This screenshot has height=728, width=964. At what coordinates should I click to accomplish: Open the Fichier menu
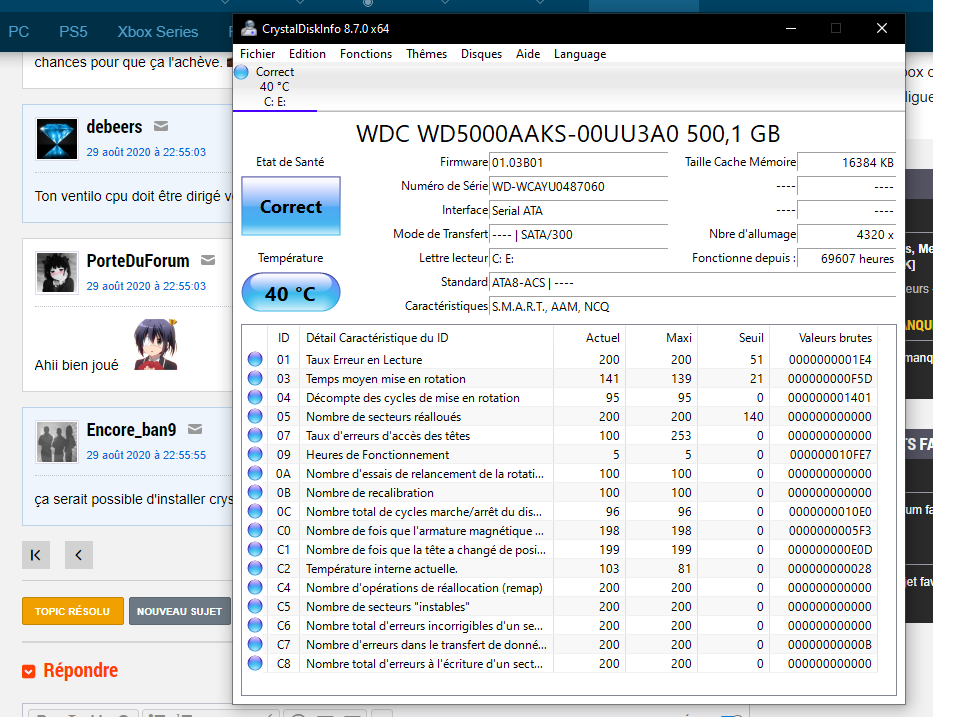pos(258,54)
